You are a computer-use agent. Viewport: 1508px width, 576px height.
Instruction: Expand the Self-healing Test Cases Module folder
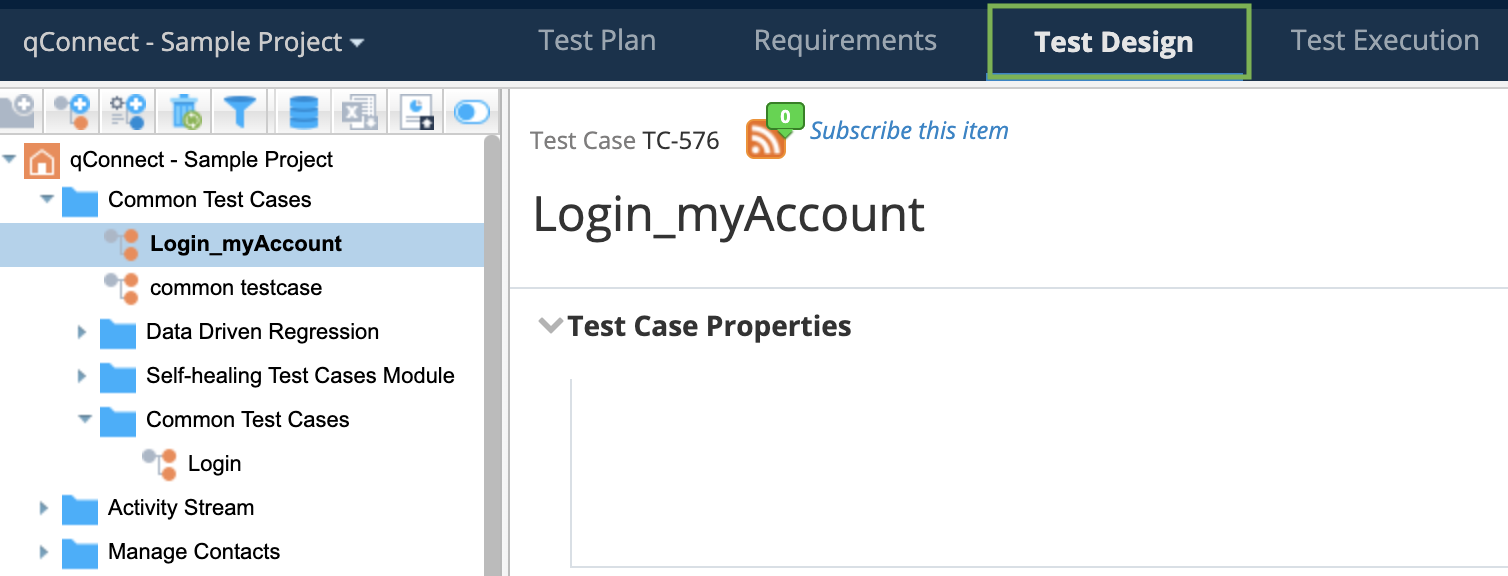[83, 376]
